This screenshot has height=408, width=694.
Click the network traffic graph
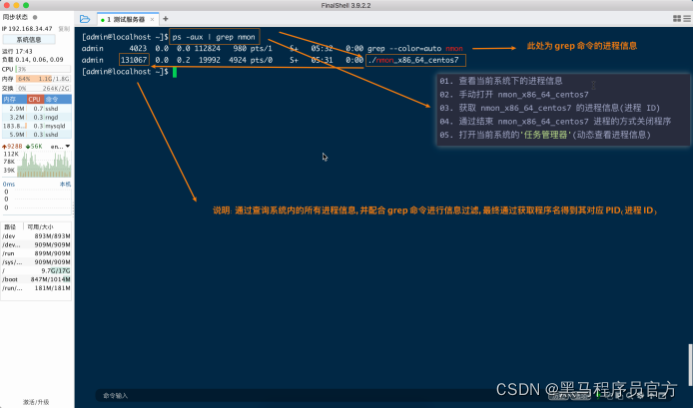44,164
